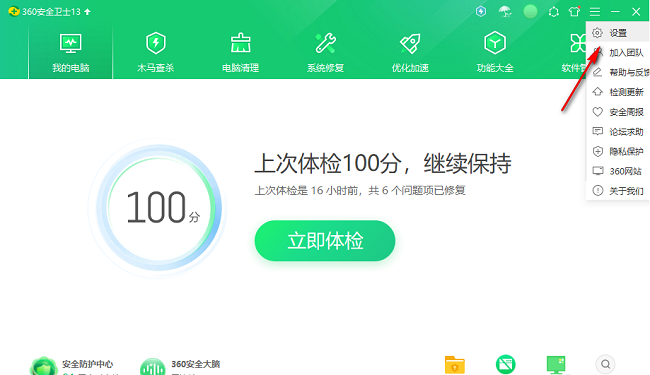Open 360网站 menu entry
The width and height of the screenshot is (650, 375).
pyautogui.click(x=618, y=171)
